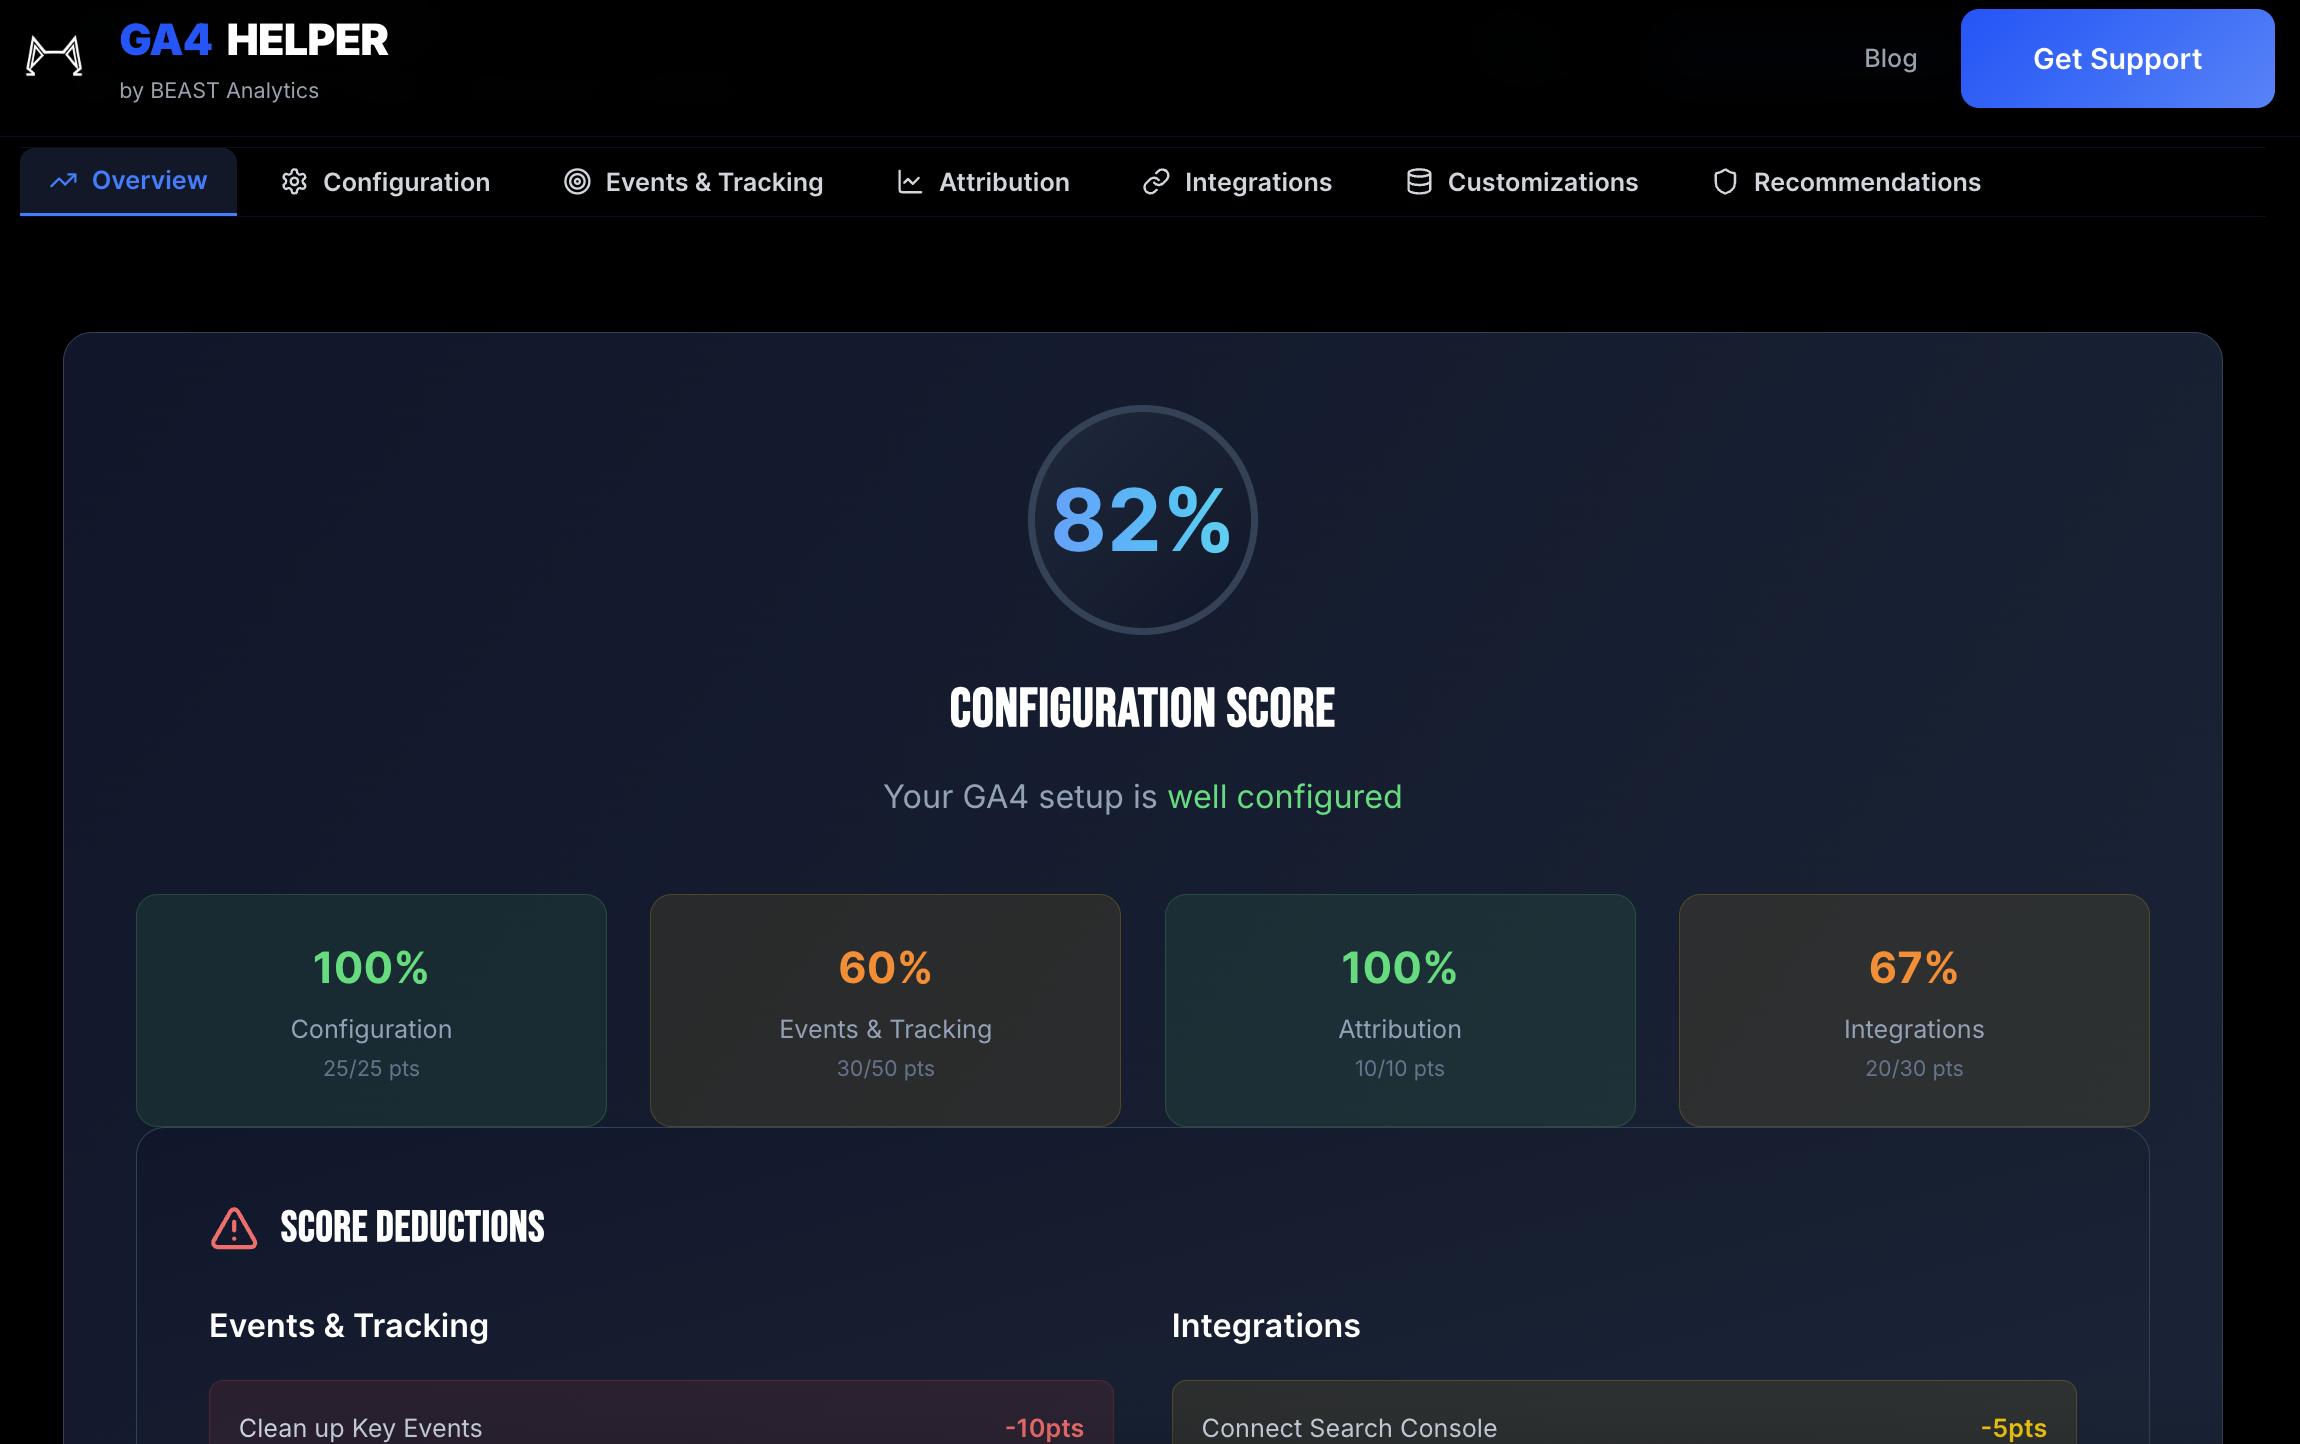Click the Events & Tracking deductions subheading
2300x1444 pixels.
349,1326
